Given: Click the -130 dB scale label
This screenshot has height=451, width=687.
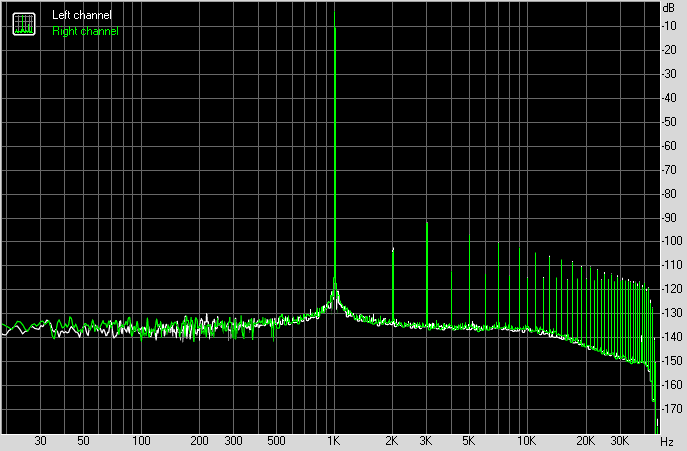Looking at the screenshot, I should click(x=672, y=313).
